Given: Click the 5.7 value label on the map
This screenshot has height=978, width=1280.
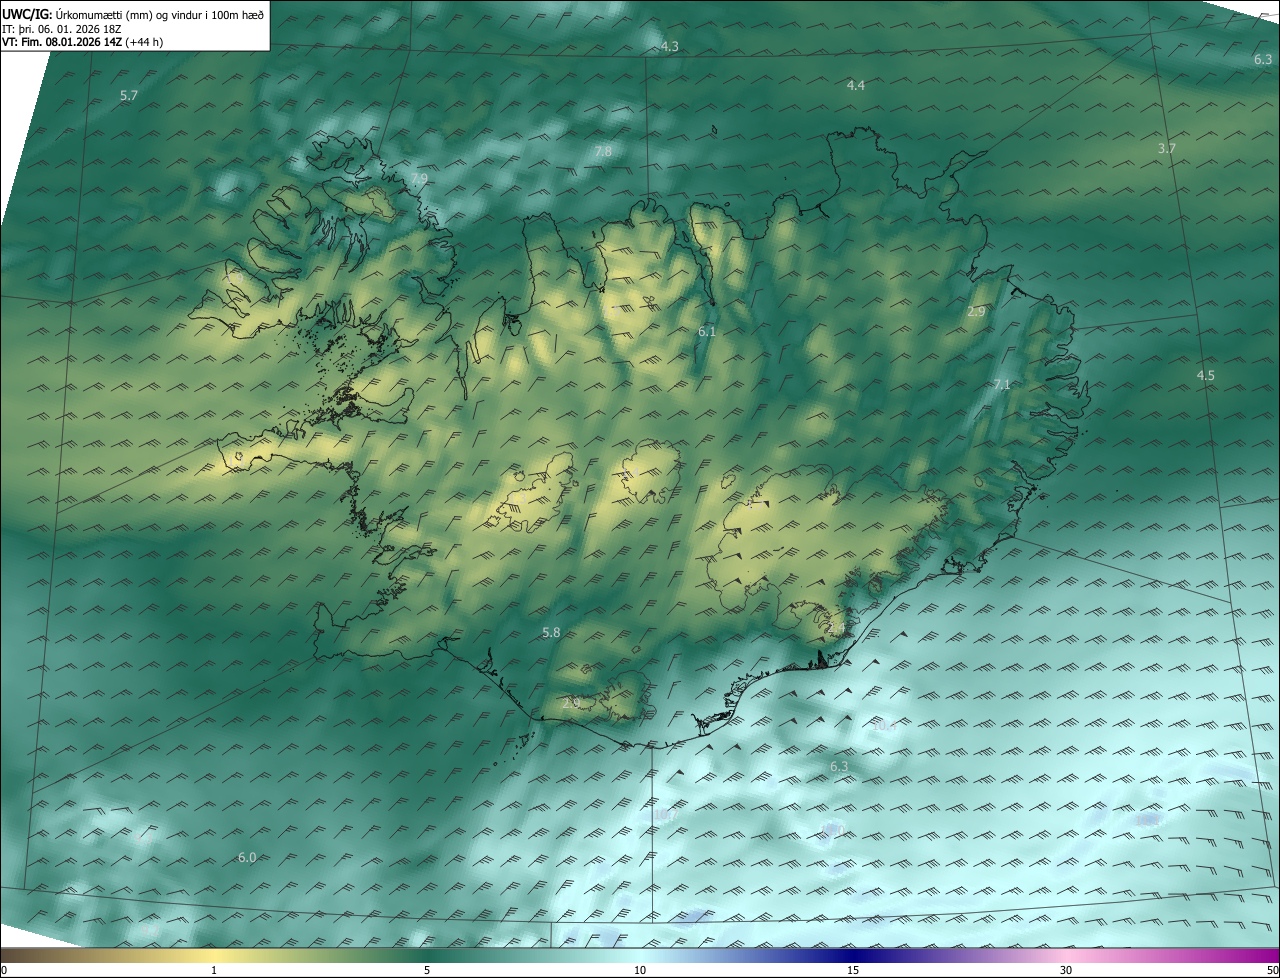Looking at the screenshot, I should click(128, 95).
